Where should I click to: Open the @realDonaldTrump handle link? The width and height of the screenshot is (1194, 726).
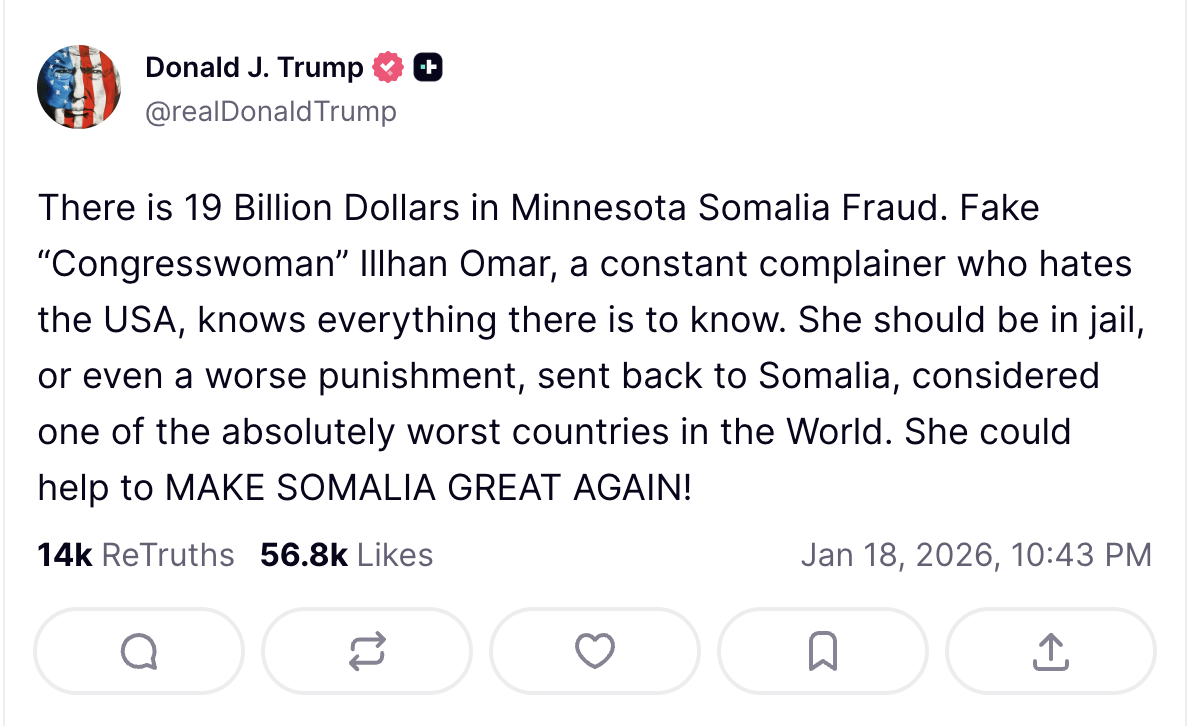(270, 111)
